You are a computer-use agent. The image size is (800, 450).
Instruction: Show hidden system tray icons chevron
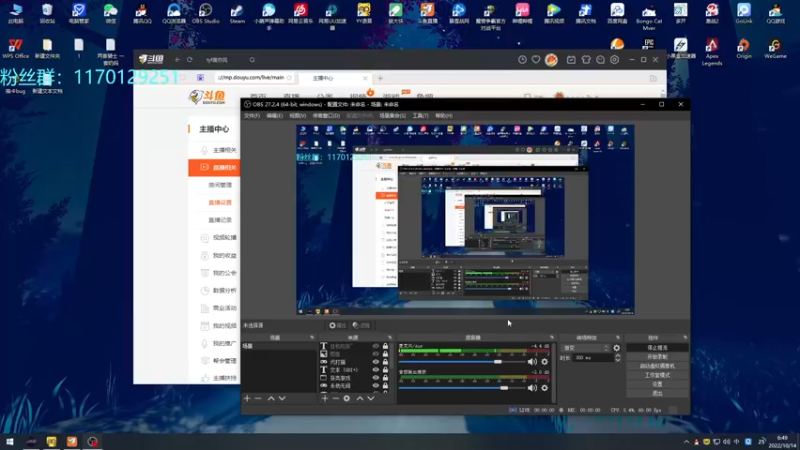(686, 442)
